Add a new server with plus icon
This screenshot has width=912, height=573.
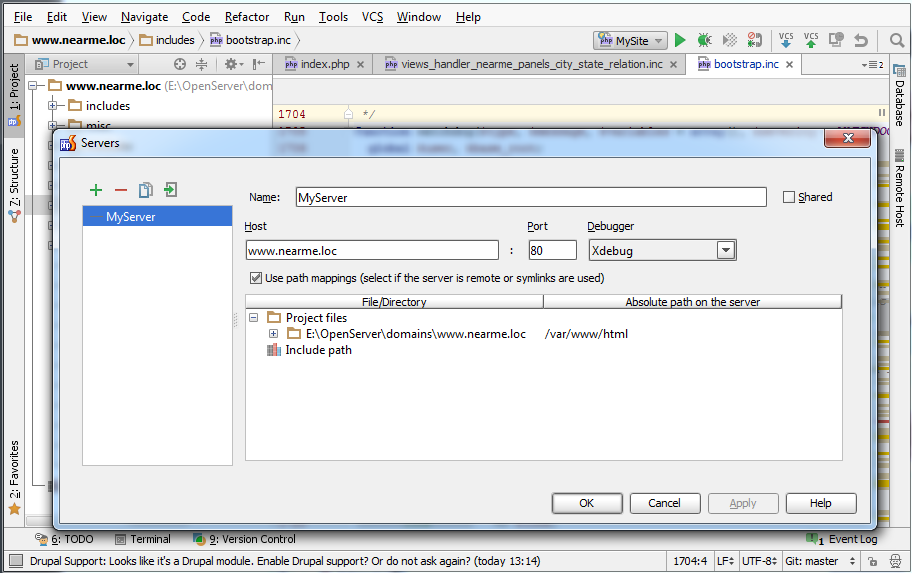(x=96, y=190)
